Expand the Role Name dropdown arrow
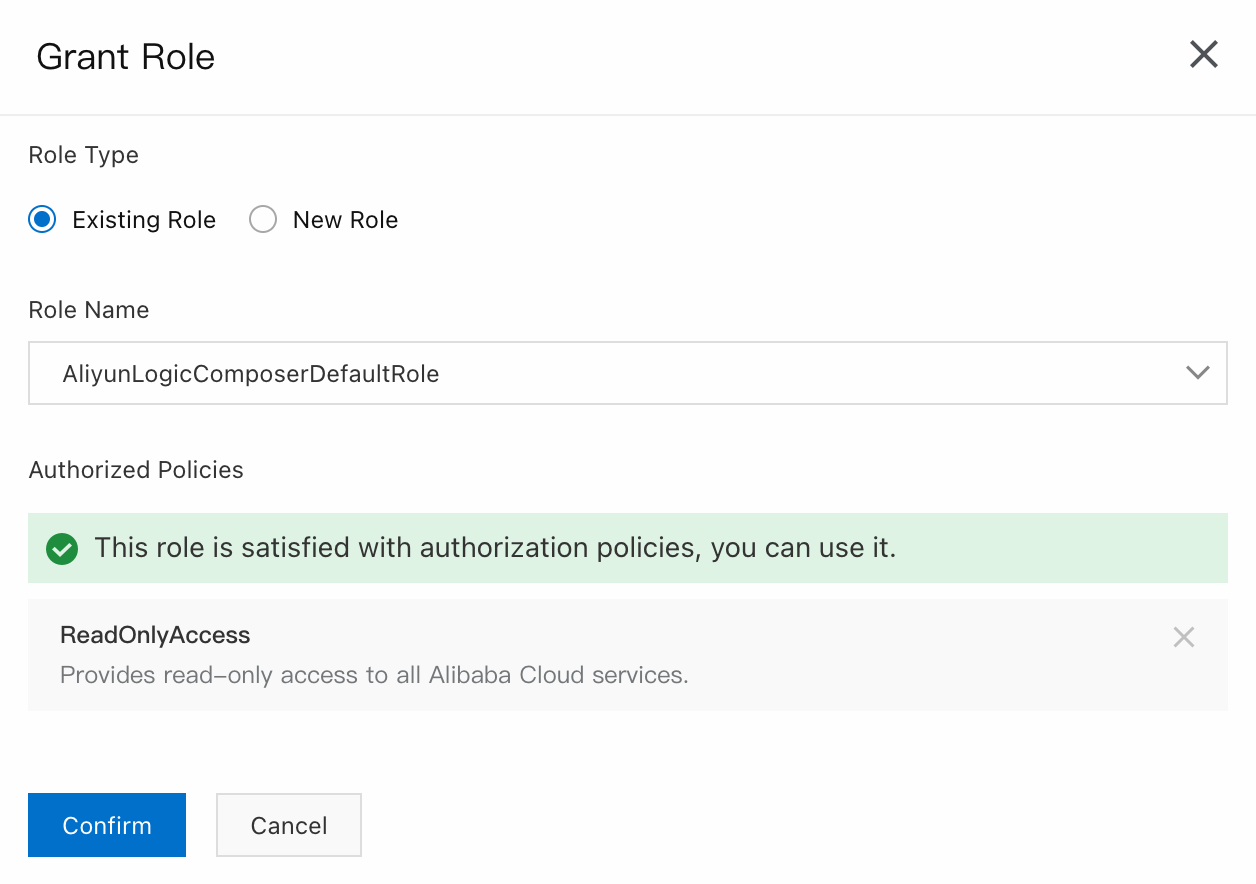This screenshot has width=1256, height=884. (x=1197, y=373)
